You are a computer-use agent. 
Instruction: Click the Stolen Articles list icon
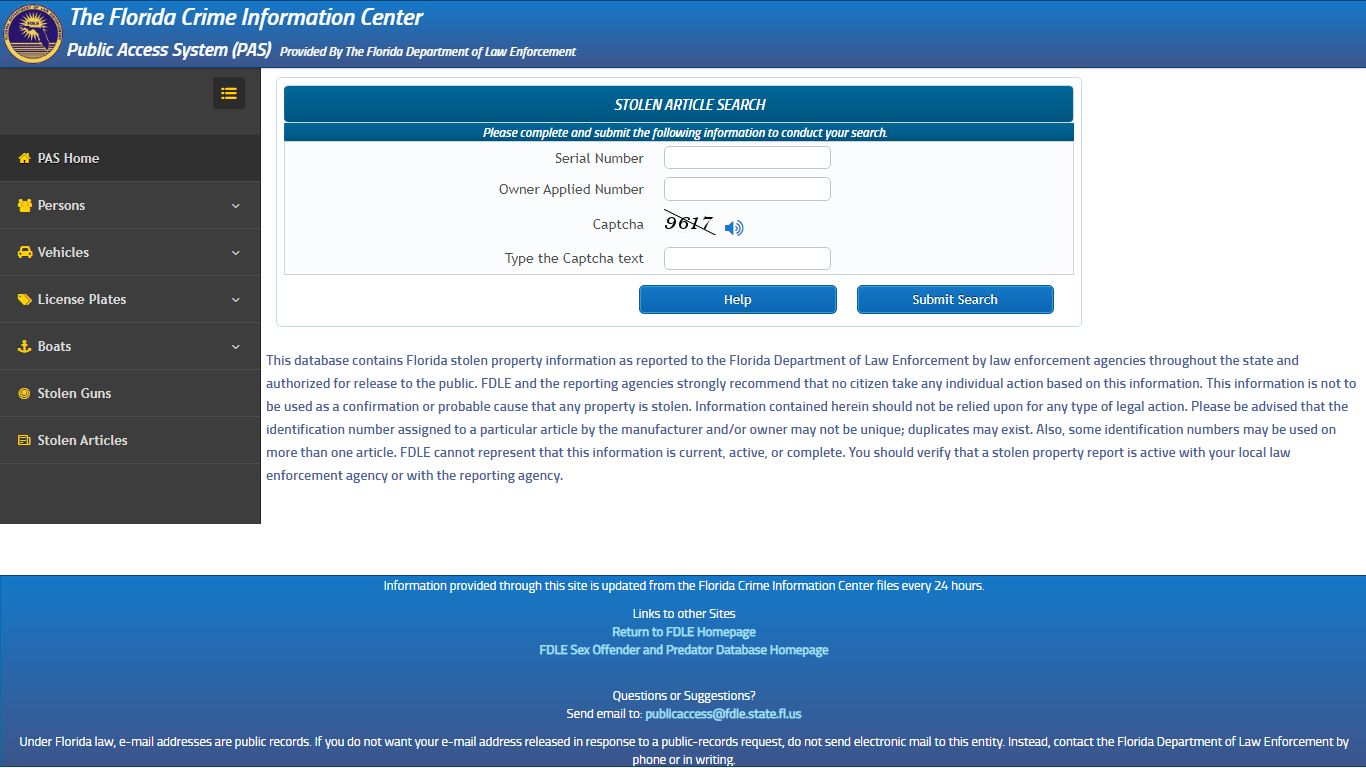point(25,440)
